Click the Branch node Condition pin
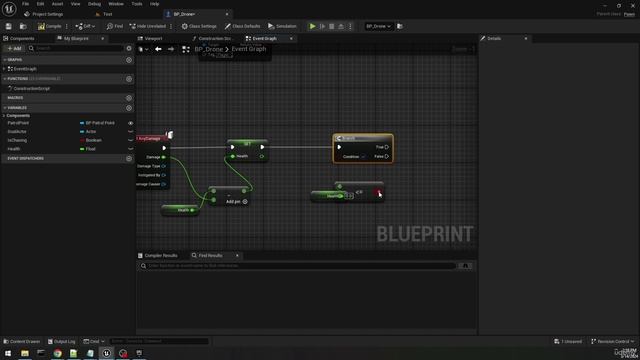 point(363,157)
